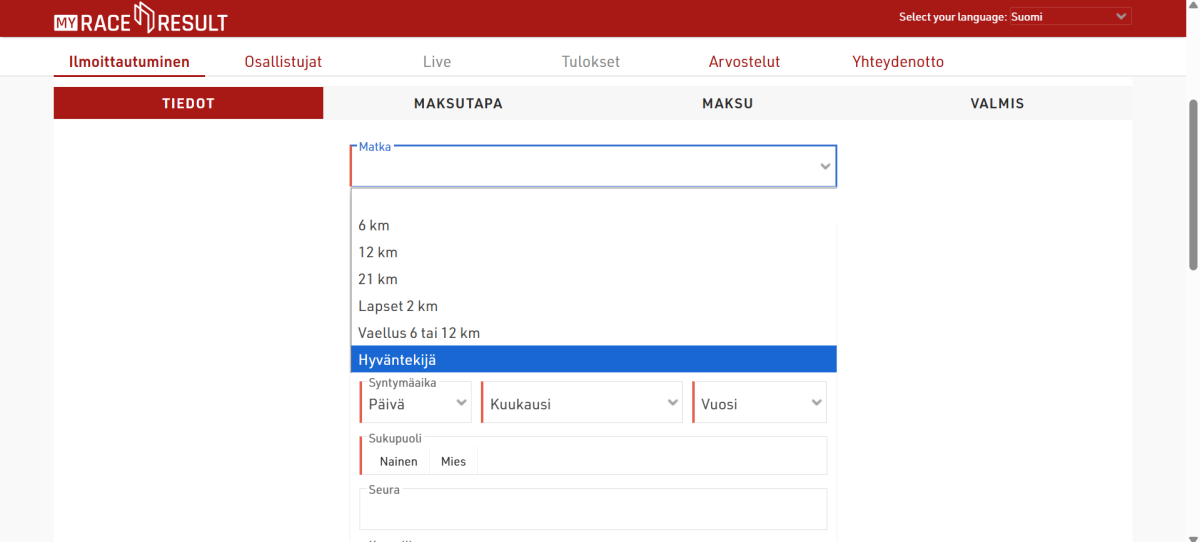Open the language selector set to Suomi
Screen dimensions: 1200x542
1069,17
